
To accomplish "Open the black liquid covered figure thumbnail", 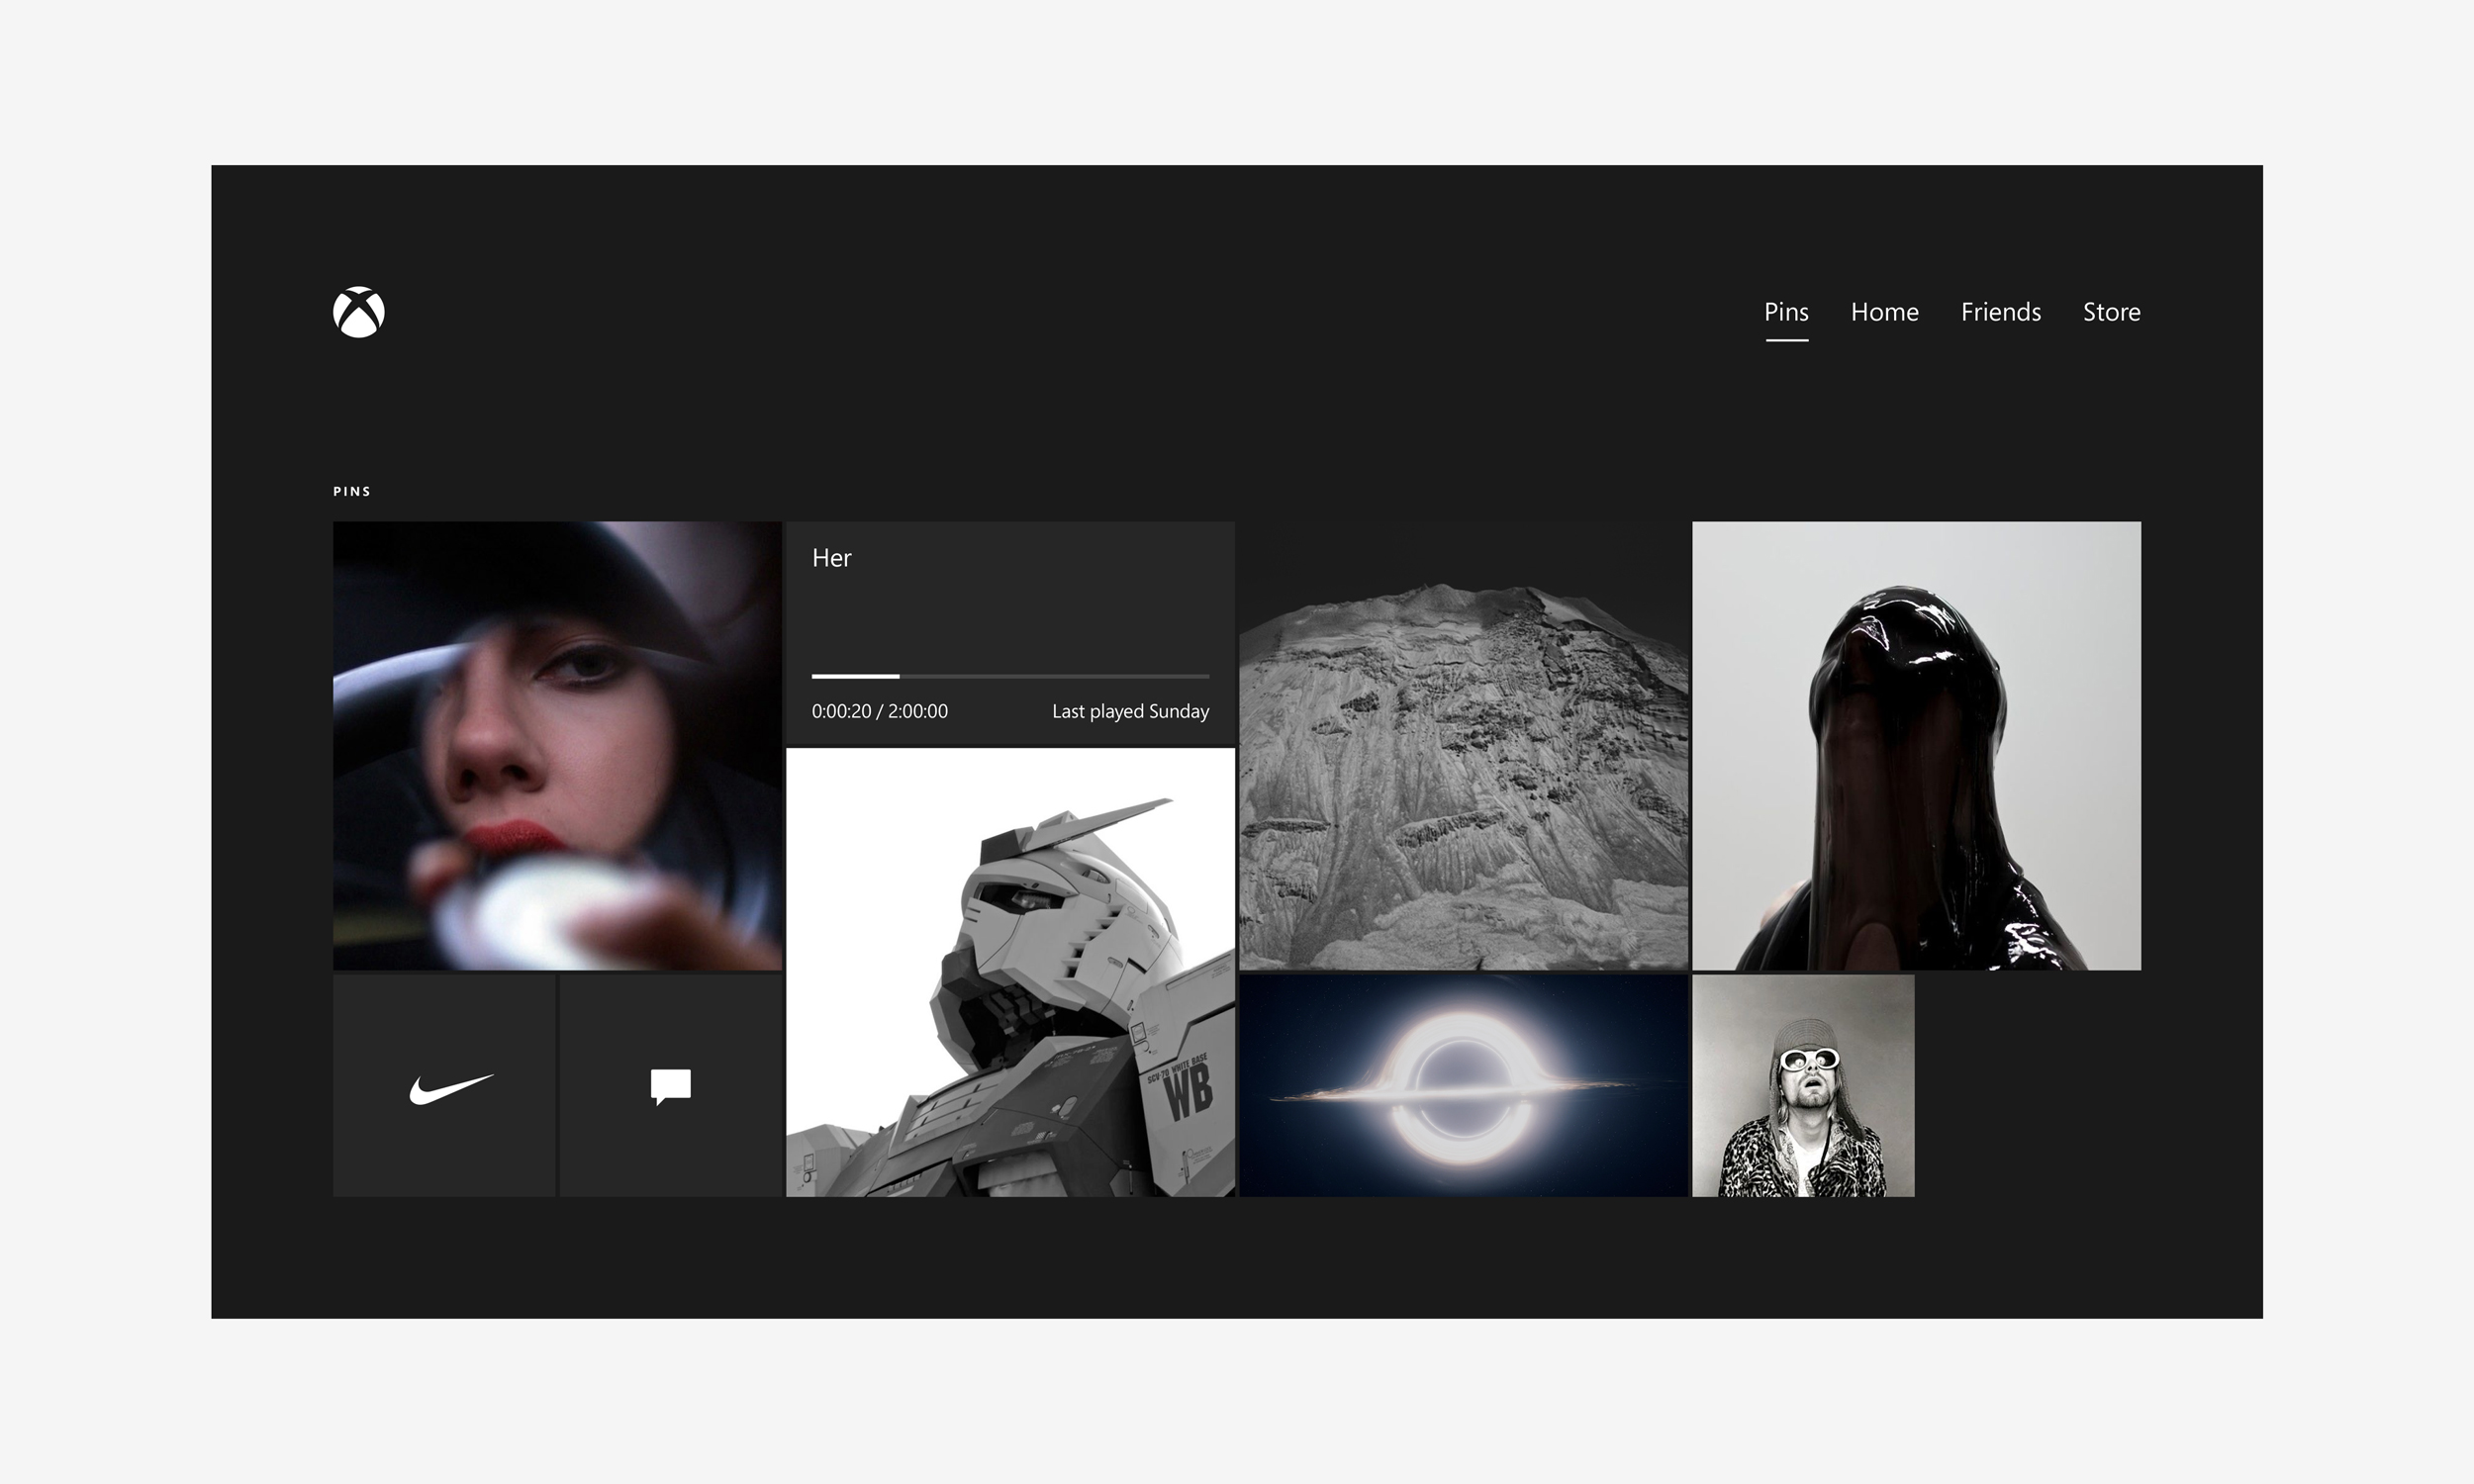I will pos(1916,745).
